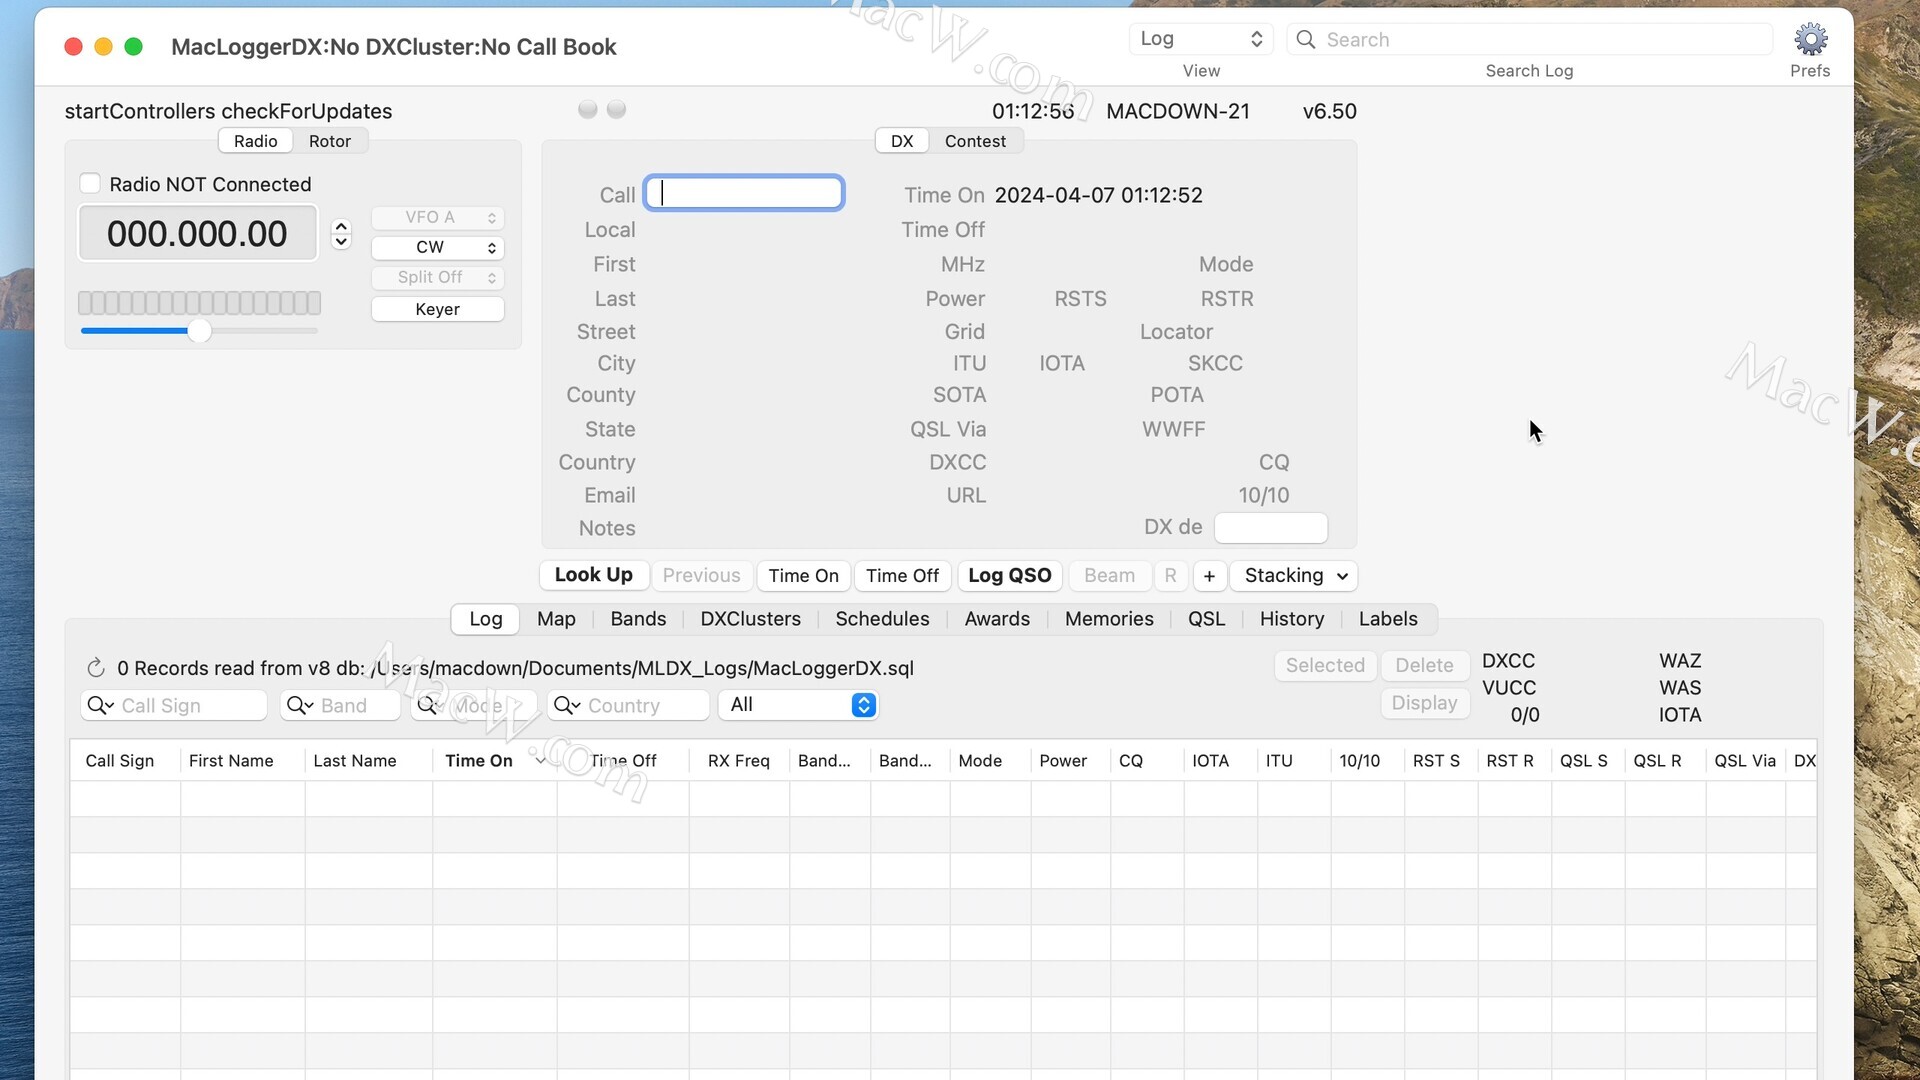This screenshot has height=1080, width=1920.
Task: Open the Schedules tab
Action: click(882, 619)
